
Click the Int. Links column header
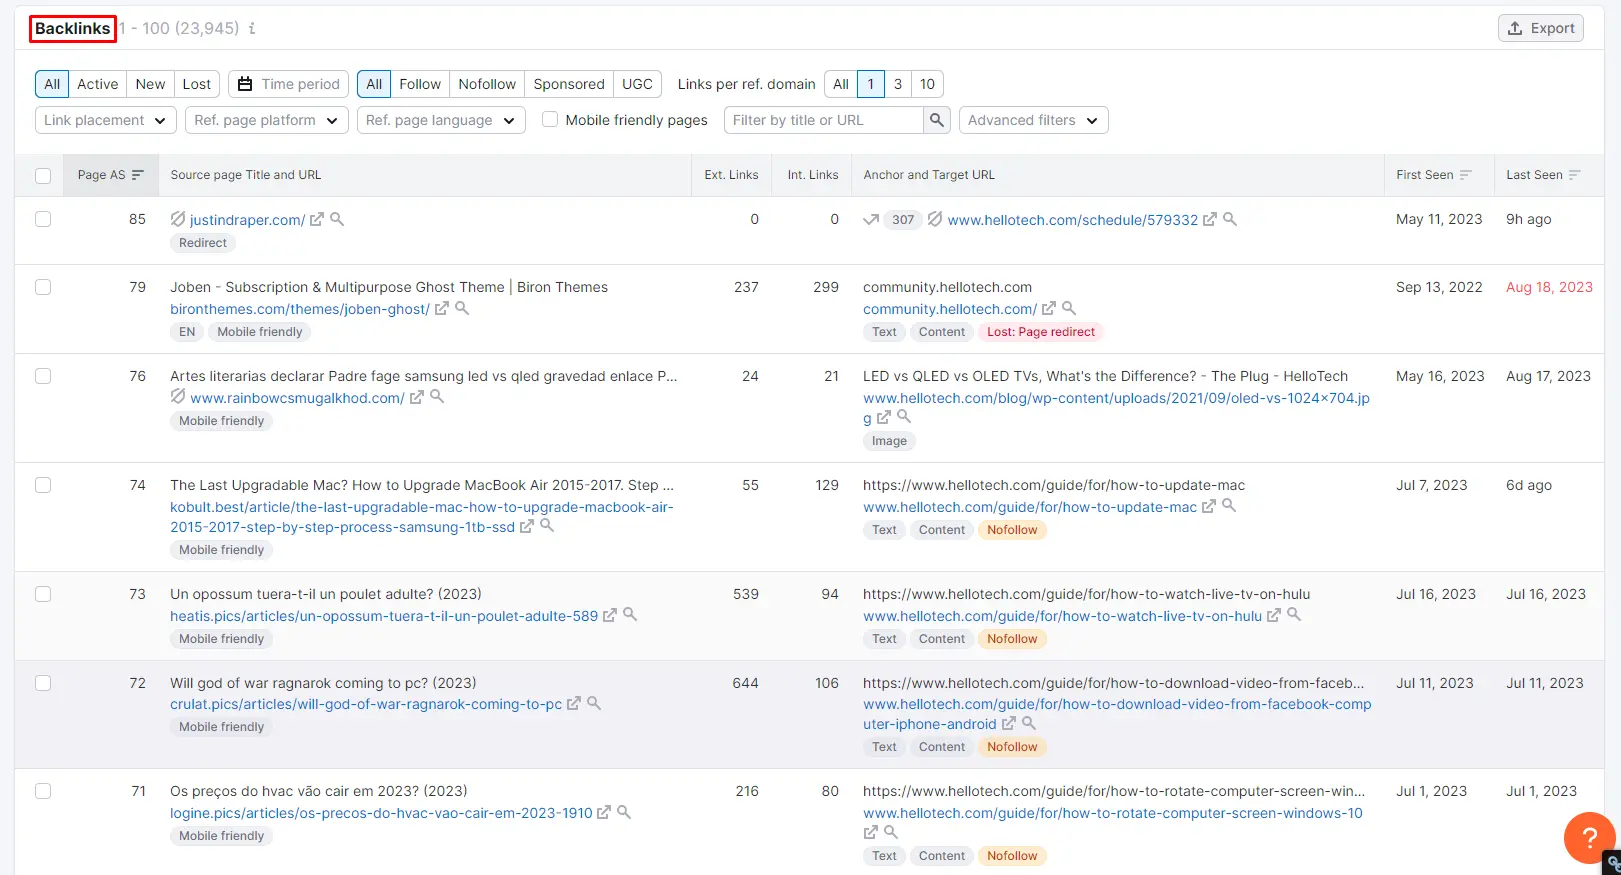point(813,175)
